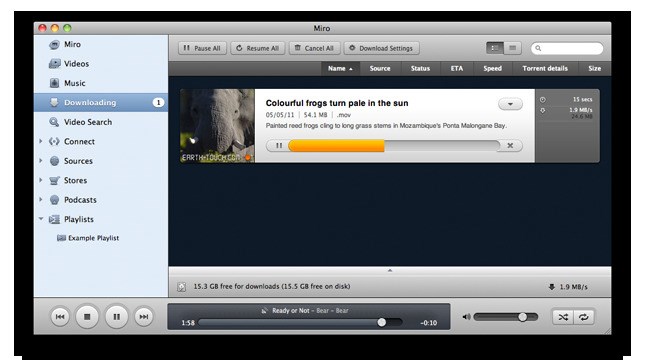Screen dimensions: 646x360
Task: Toggle shuffle playback mode
Action: 563,317
